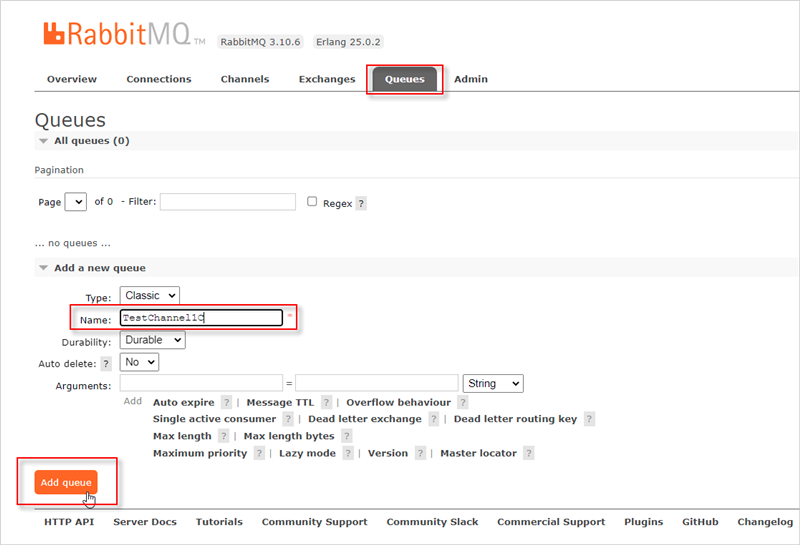Open the GitHub link
Viewport: 800px width, 545px height.
pyautogui.click(x=701, y=522)
